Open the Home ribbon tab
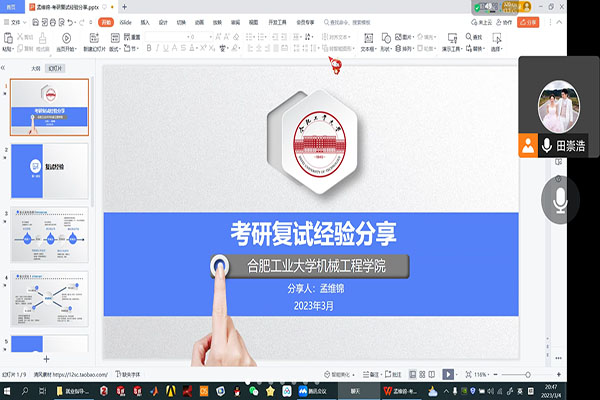Image resolution: width=600 pixels, height=400 pixels. tap(106, 23)
